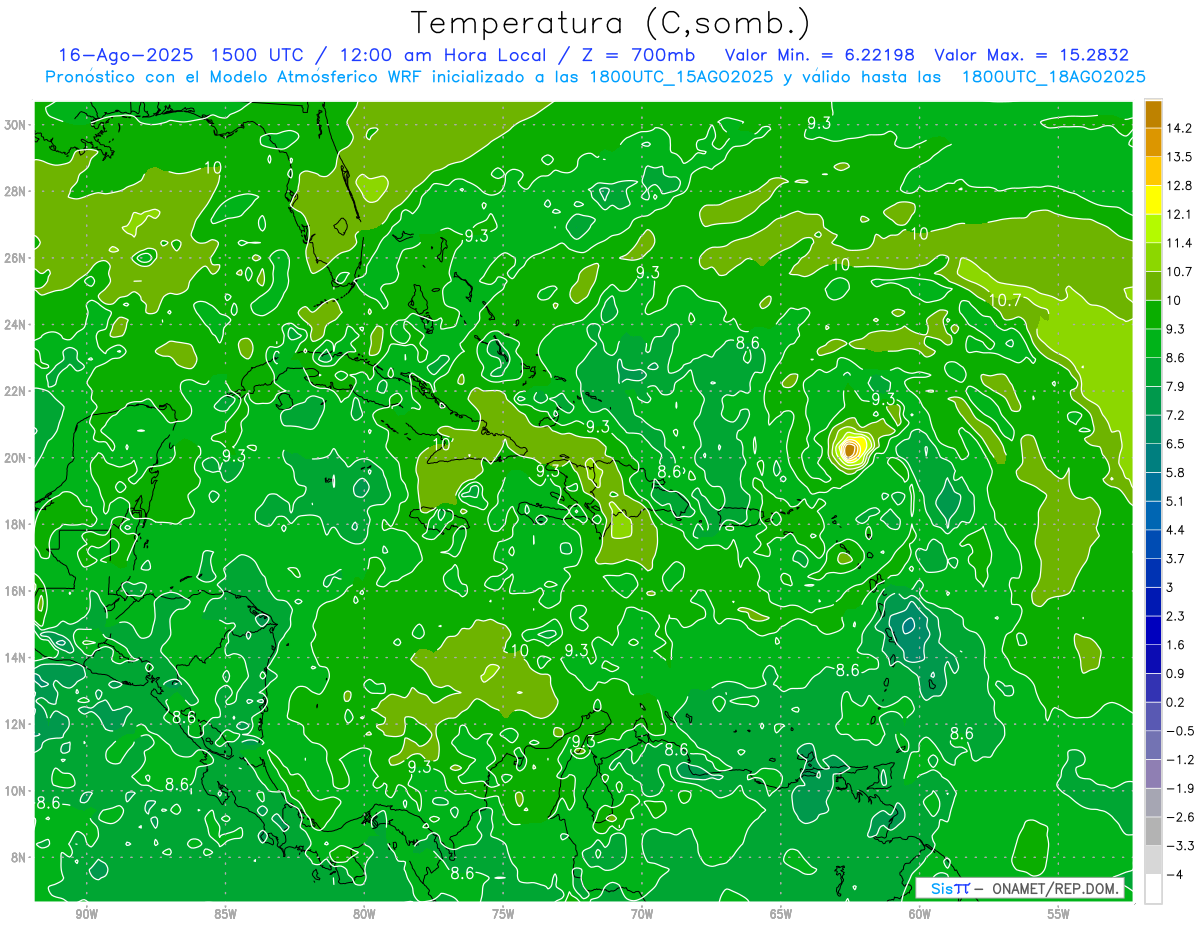Click the "7.9" value on the color scale
Screen dimensions: 1200x927
coord(1176,386)
